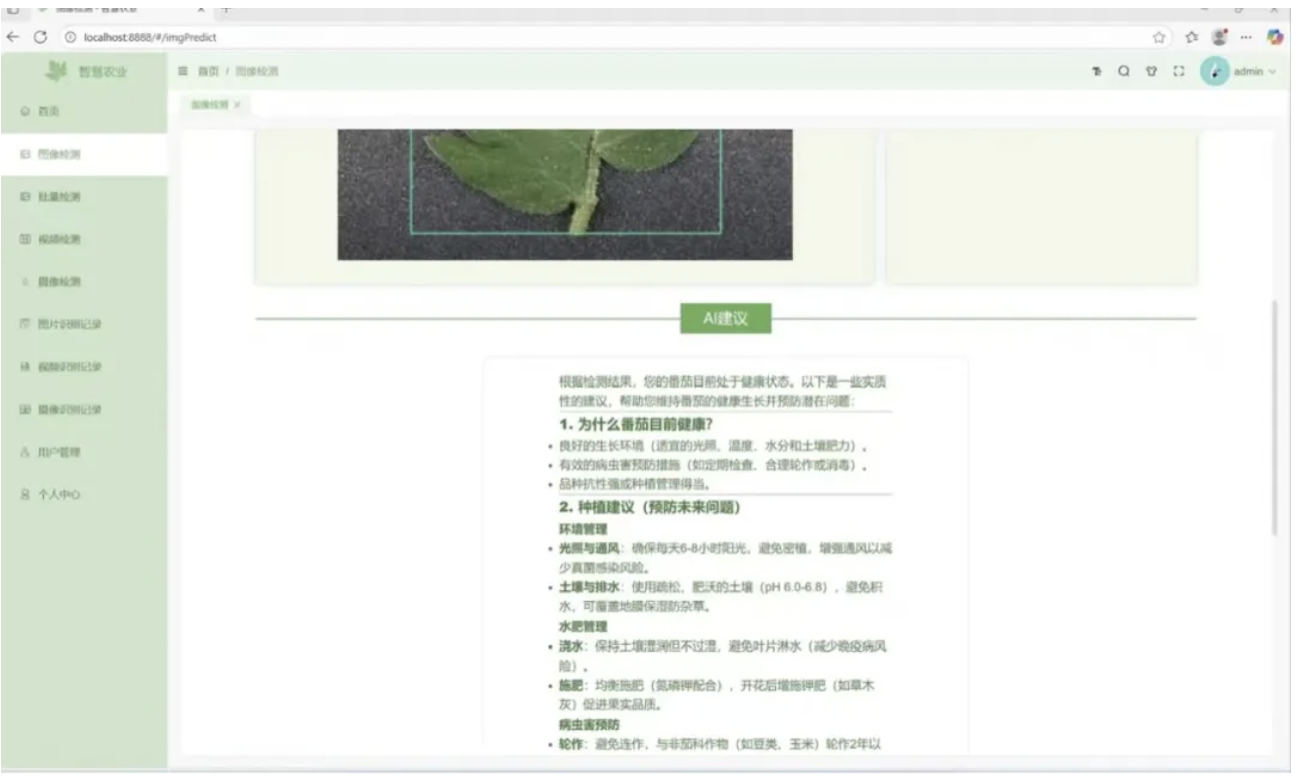The image size is (1308, 782).
Task: Reload the page with refresh icon
Action: click(39, 37)
